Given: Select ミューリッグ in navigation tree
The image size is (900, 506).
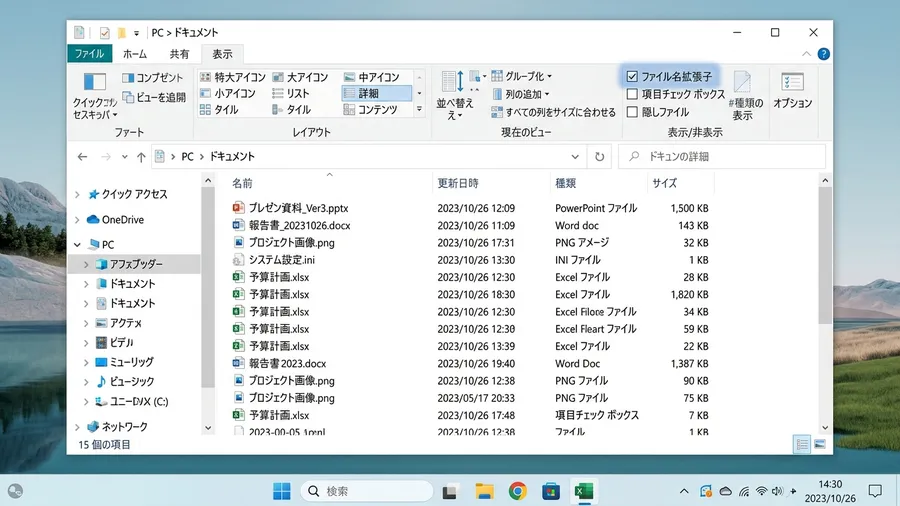Looking at the screenshot, I should [131, 362].
